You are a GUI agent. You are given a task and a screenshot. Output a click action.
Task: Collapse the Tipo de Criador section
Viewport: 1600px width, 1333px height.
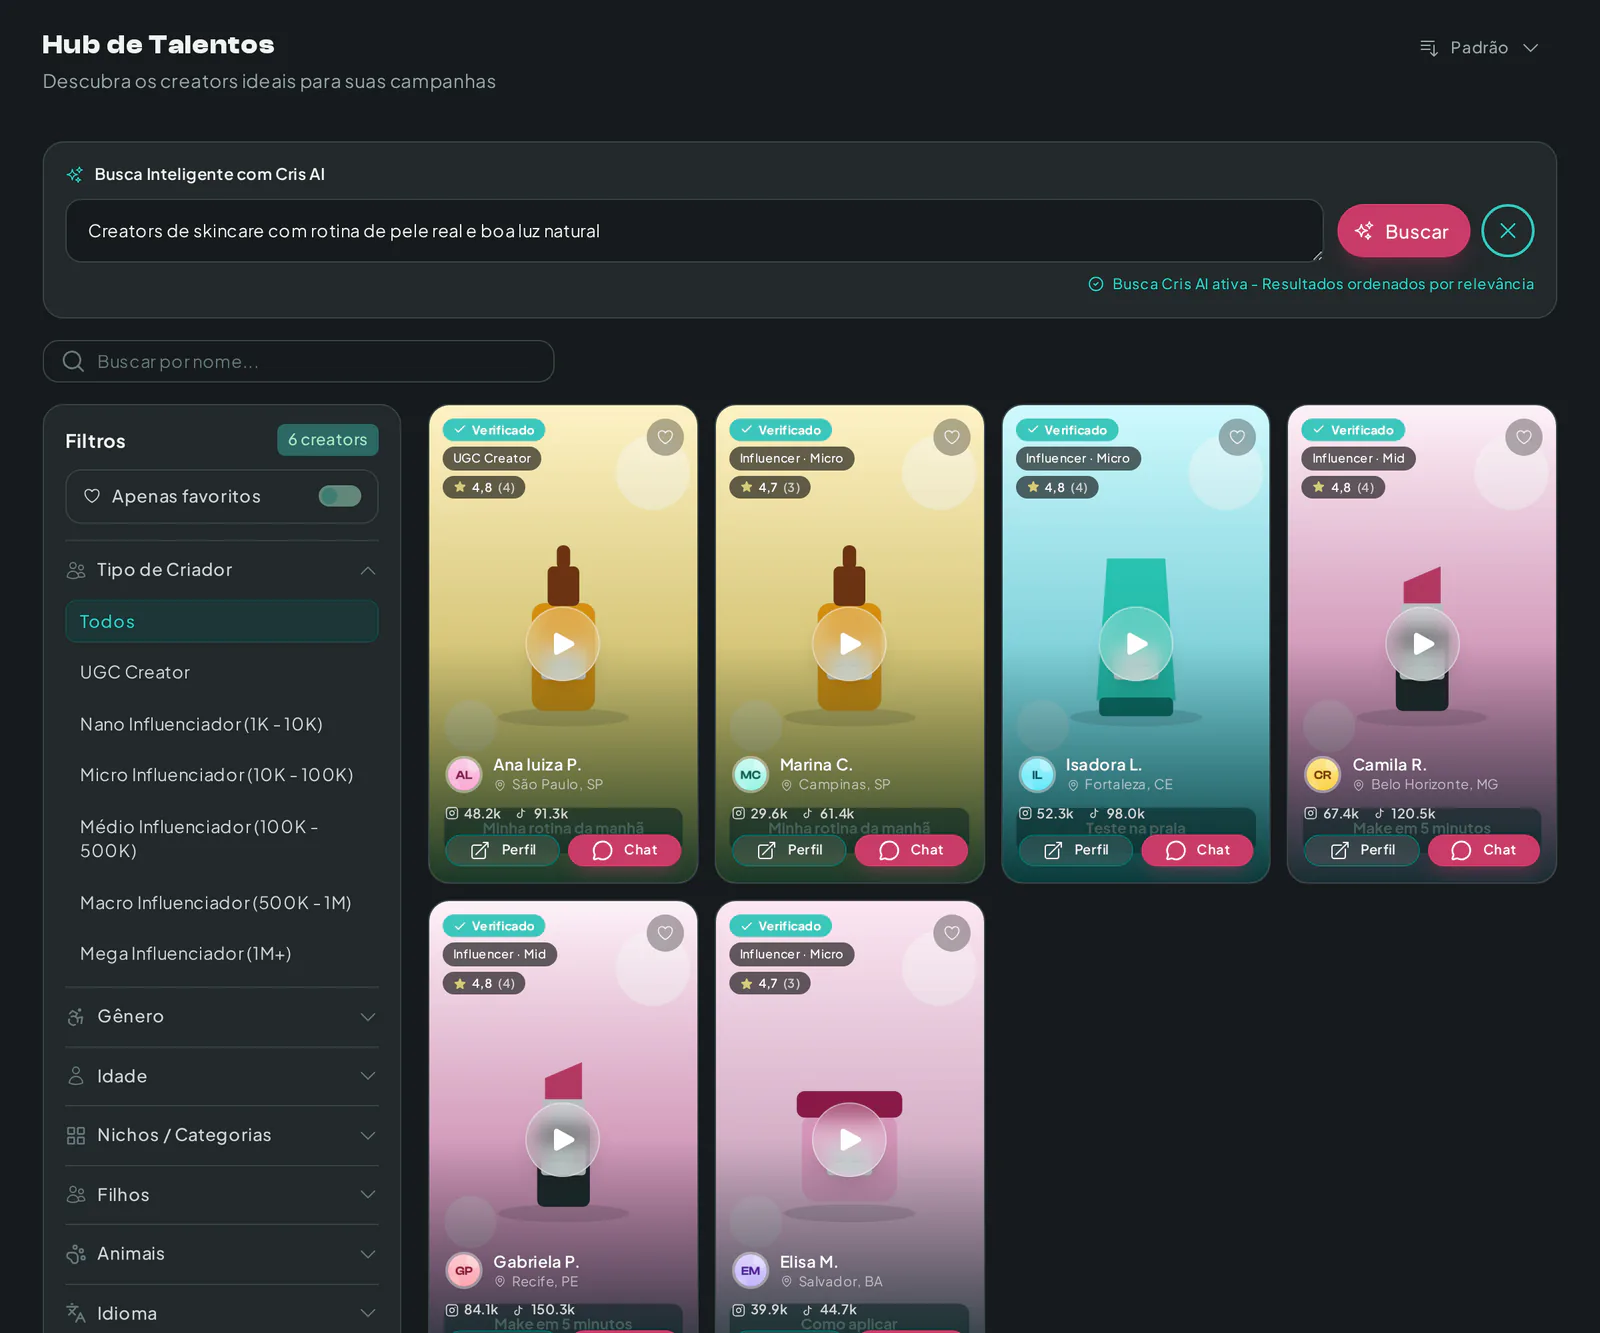pos(222,570)
